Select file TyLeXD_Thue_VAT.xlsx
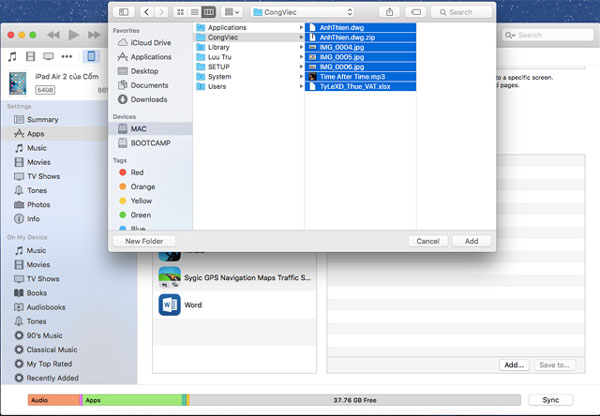Screen dimensions: 600x416 coord(360,86)
